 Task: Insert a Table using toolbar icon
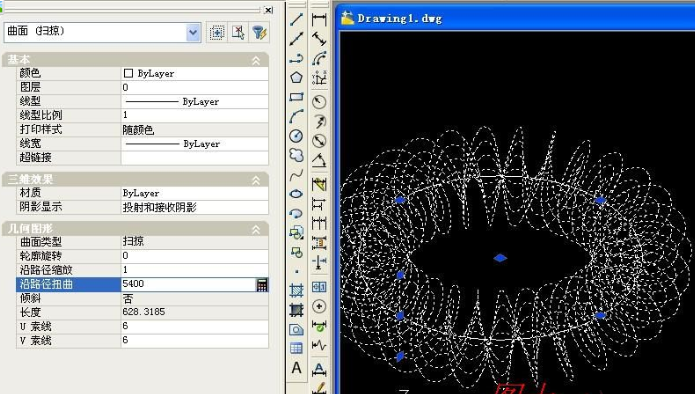(297, 348)
